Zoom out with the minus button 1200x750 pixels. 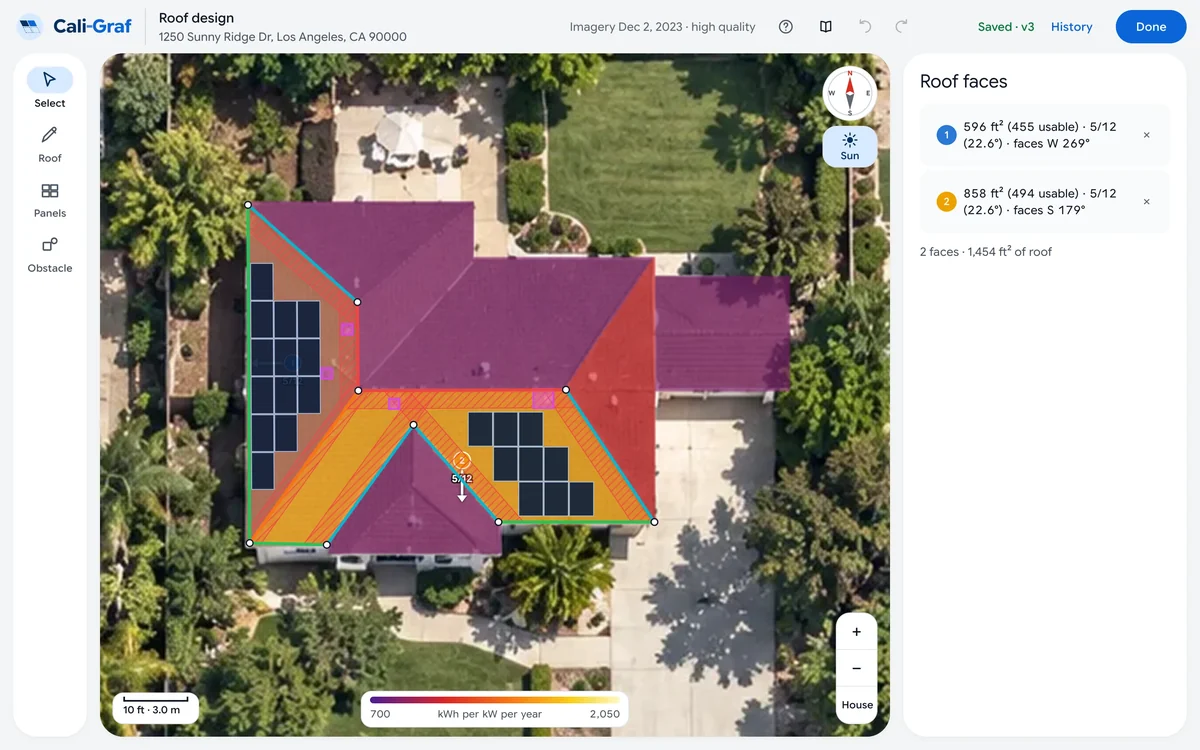pos(857,668)
